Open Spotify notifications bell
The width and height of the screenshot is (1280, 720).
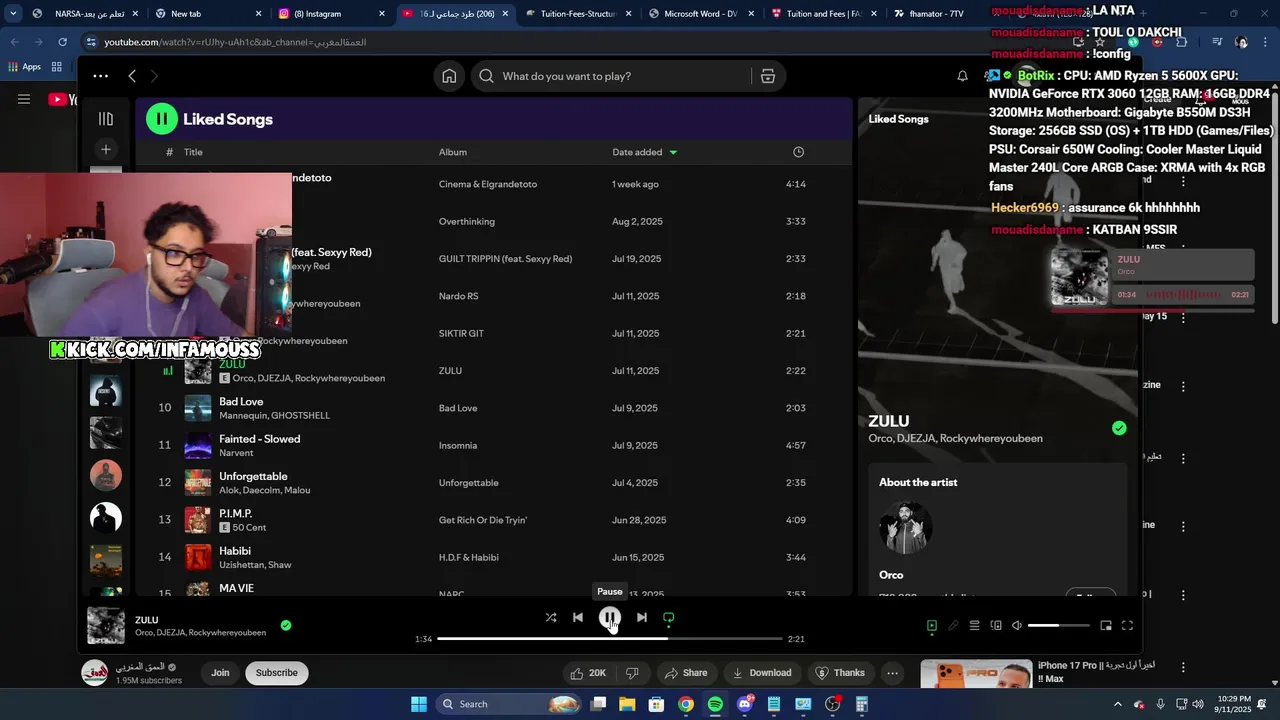point(962,76)
